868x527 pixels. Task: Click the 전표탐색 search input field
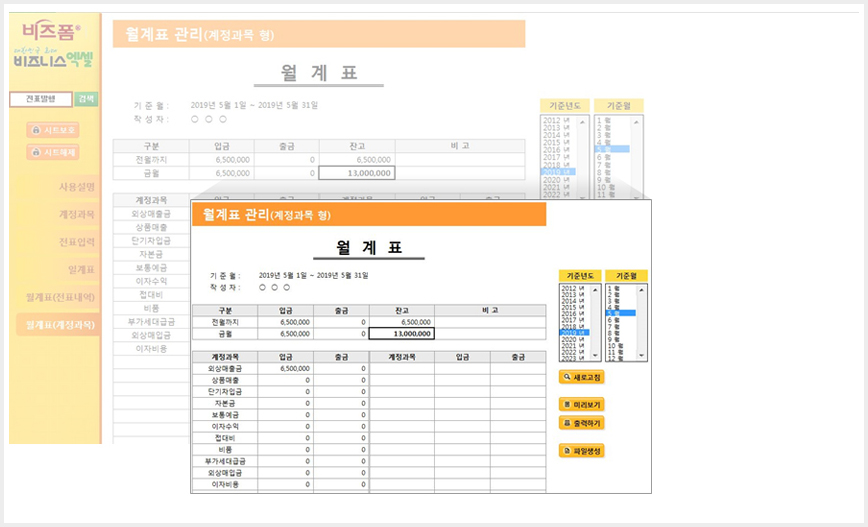click(x=41, y=99)
